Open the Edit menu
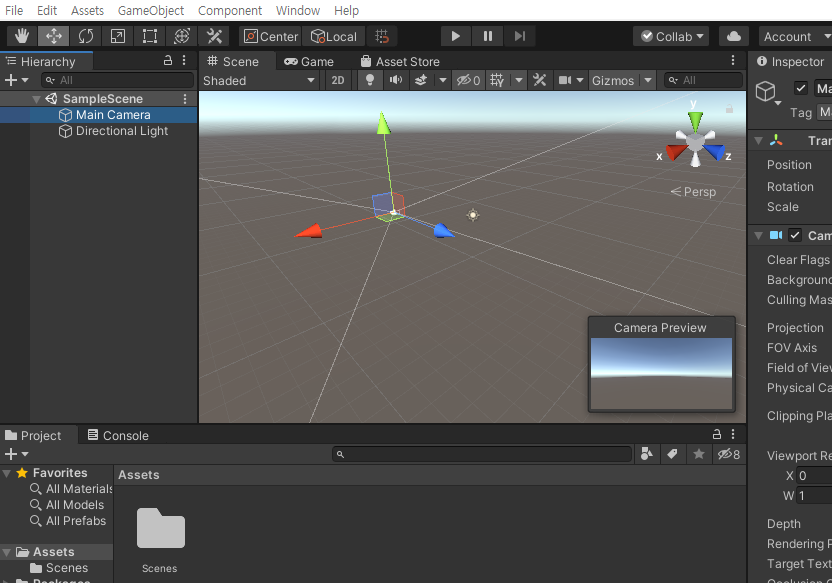The image size is (832, 583). point(47,11)
